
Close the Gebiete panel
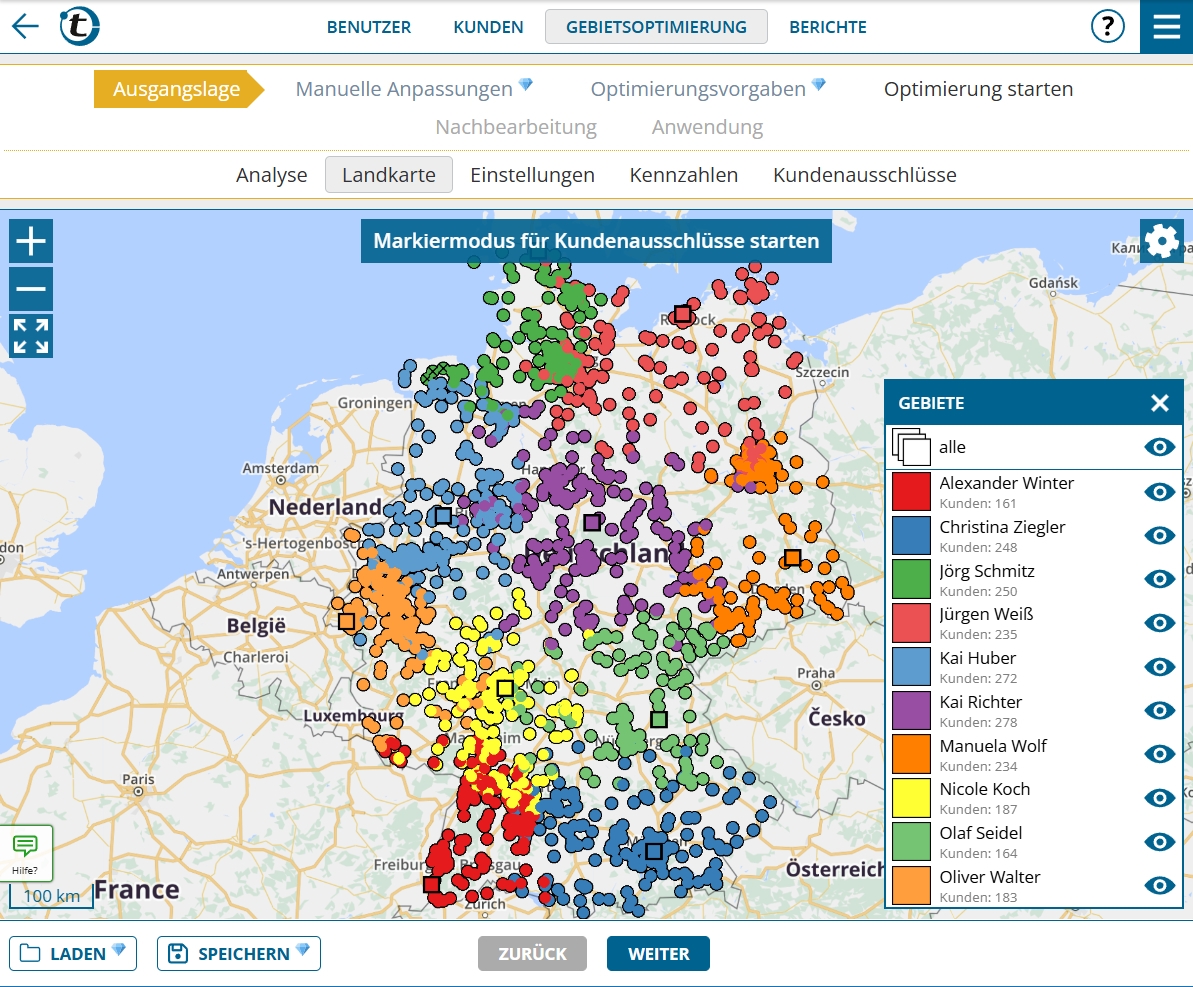click(x=1160, y=403)
